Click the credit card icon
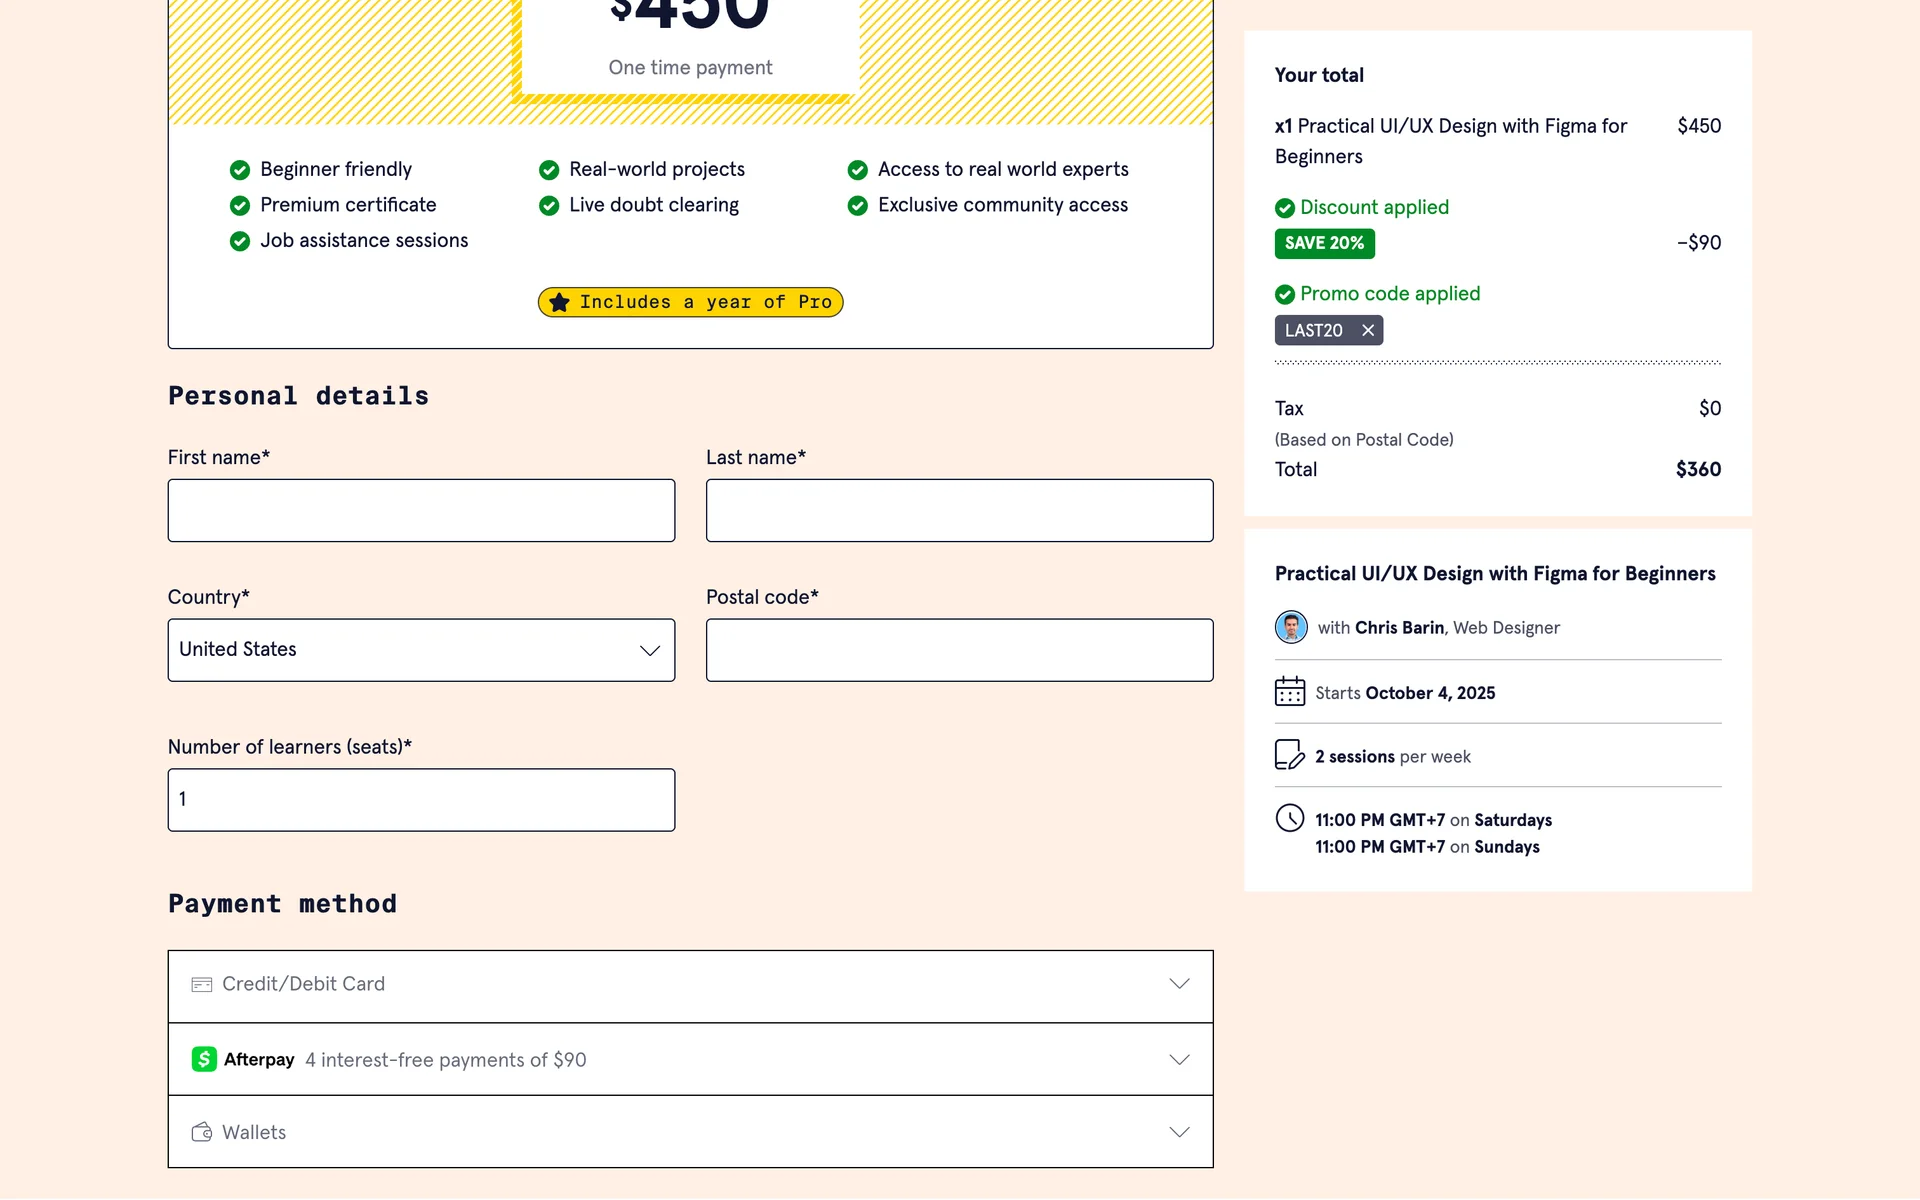This screenshot has width=1920, height=1200. click(202, 984)
